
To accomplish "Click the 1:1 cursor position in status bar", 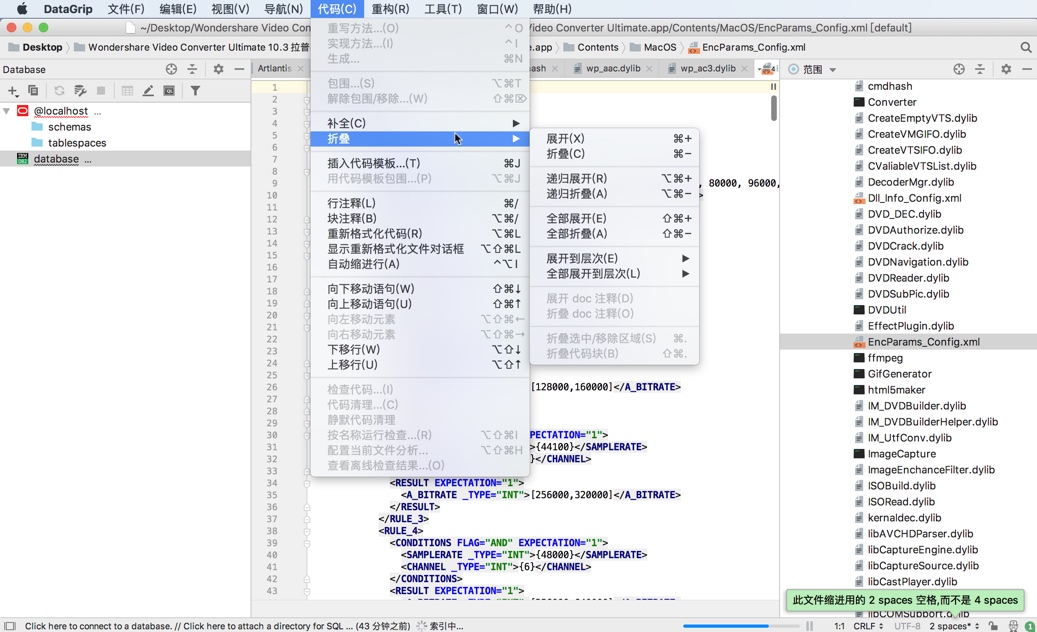I will pyautogui.click(x=839, y=625).
